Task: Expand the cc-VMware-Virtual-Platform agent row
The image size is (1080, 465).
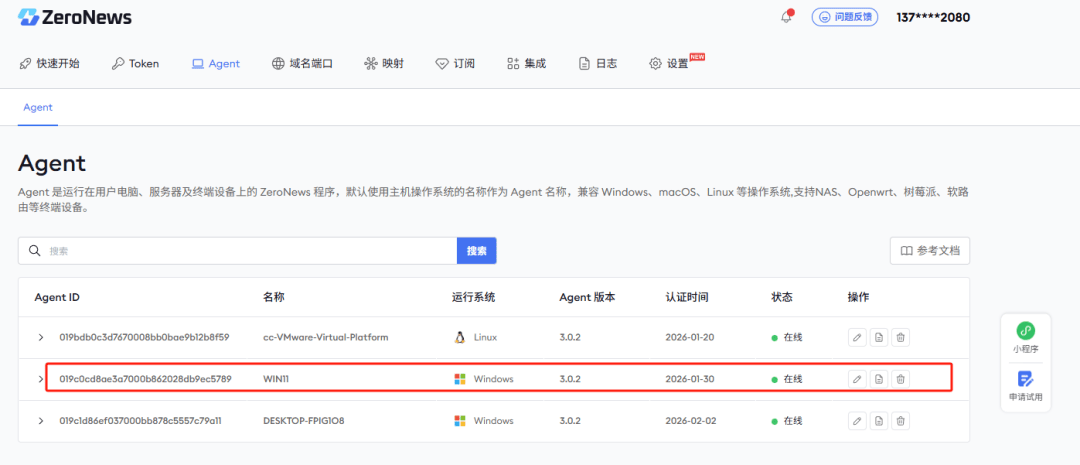Action: click(x=41, y=337)
